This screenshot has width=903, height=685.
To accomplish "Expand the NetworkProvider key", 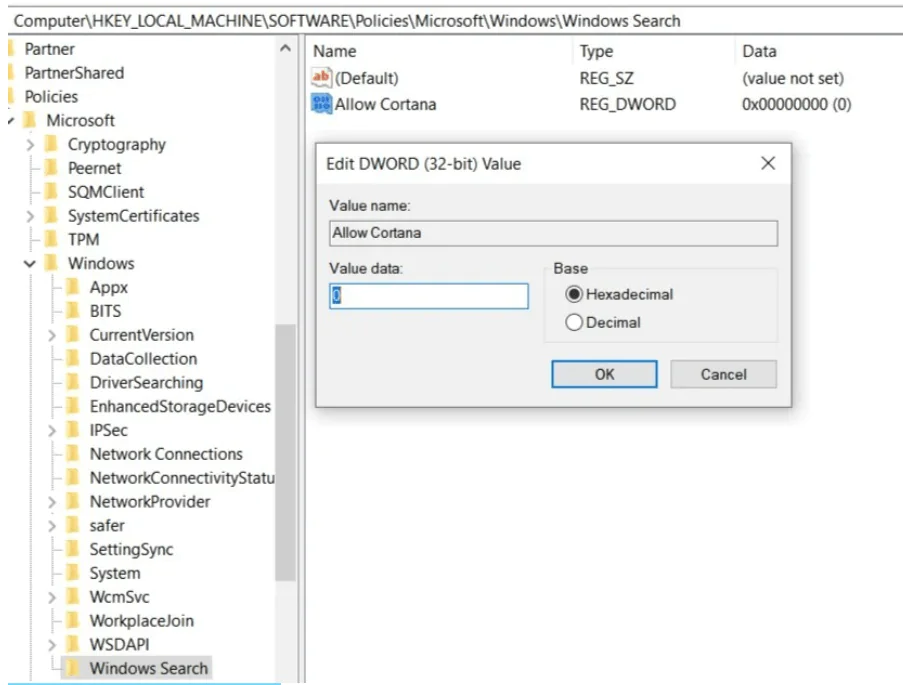I will (x=52, y=502).
